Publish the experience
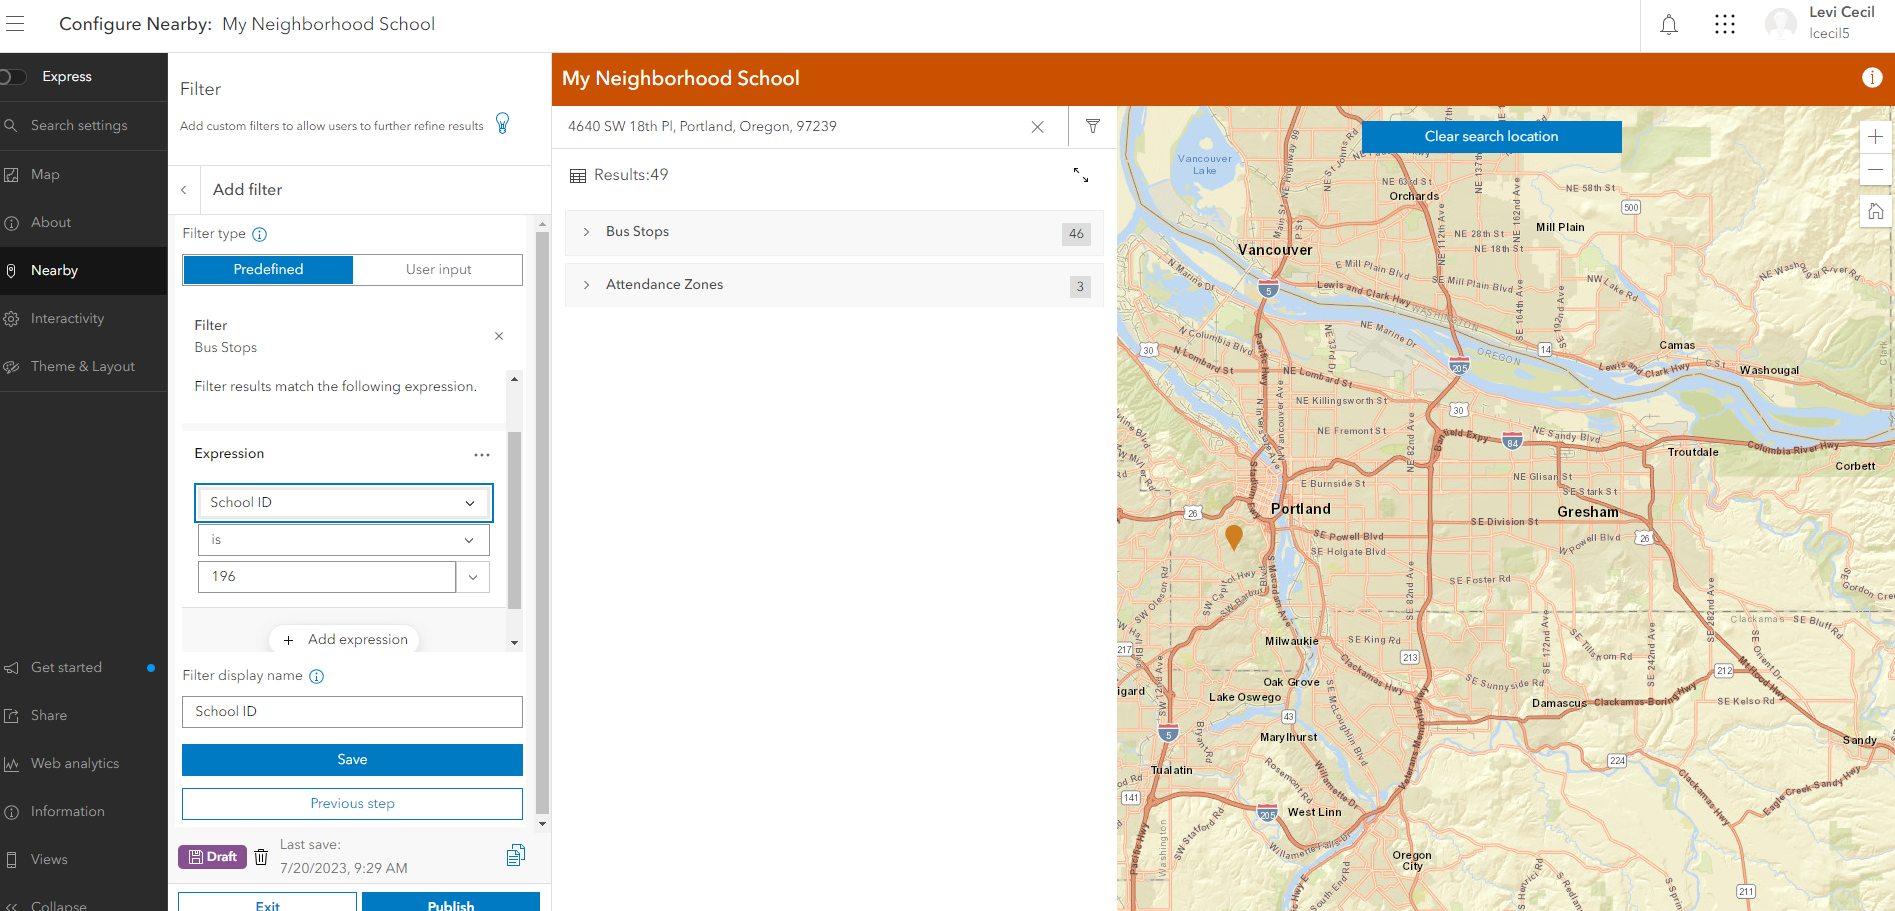 (x=451, y=903)
